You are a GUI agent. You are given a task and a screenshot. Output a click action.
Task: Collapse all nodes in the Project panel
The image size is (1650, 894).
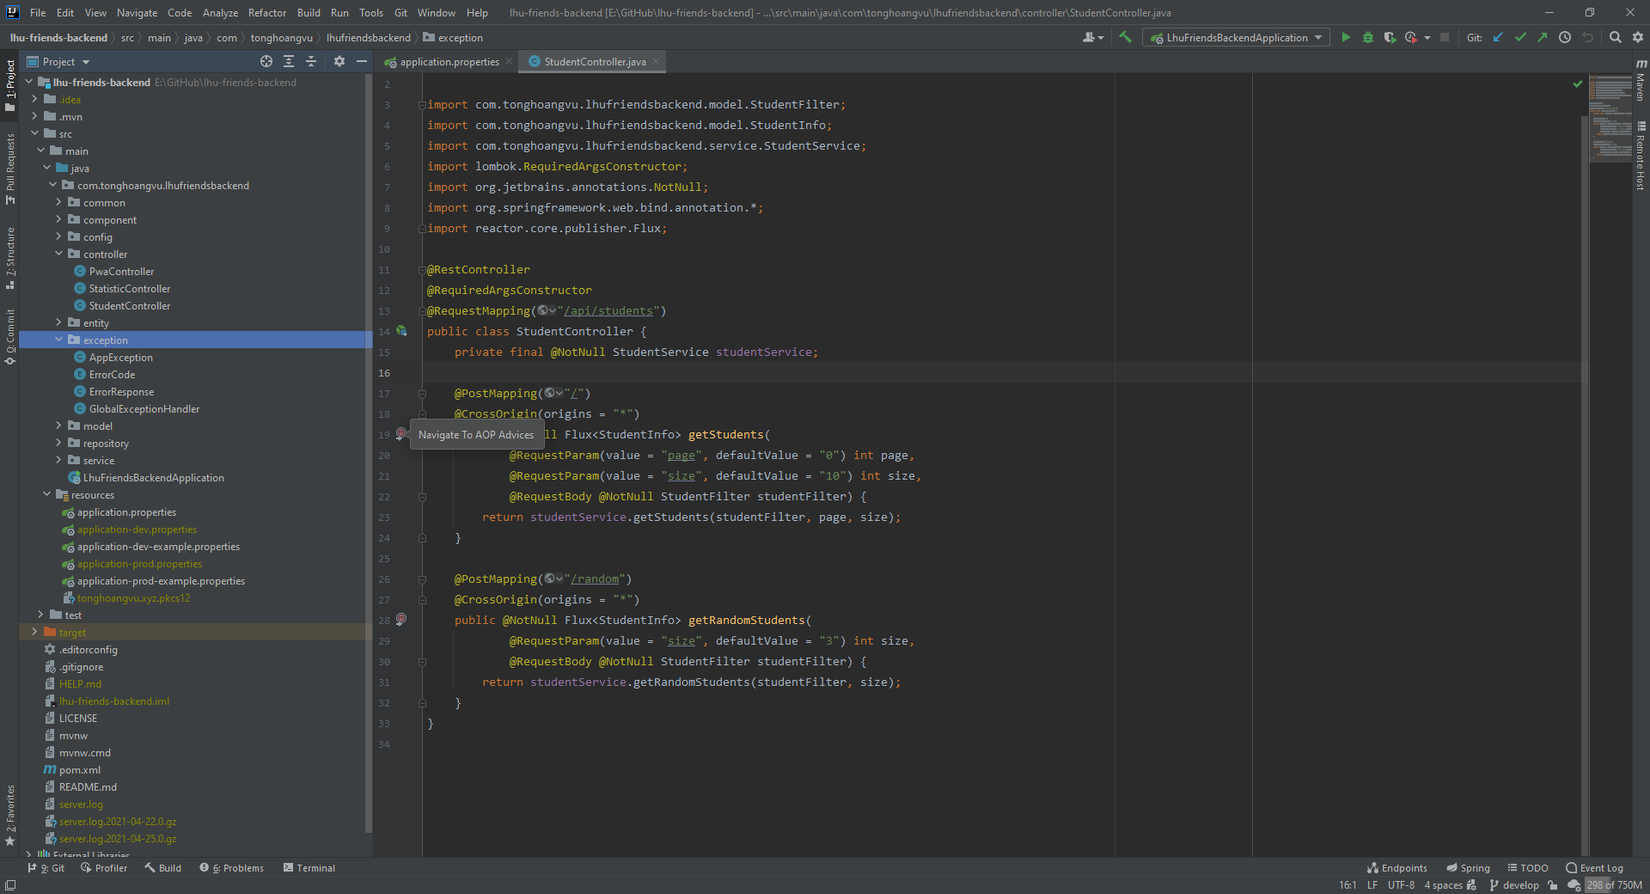tap(311, 62)
